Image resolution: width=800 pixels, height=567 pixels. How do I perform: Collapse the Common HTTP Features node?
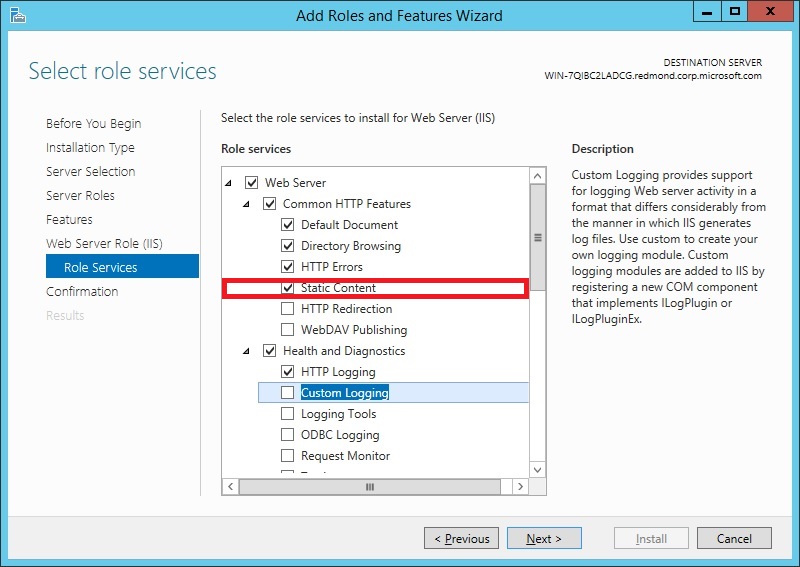[x=246, y=204]
